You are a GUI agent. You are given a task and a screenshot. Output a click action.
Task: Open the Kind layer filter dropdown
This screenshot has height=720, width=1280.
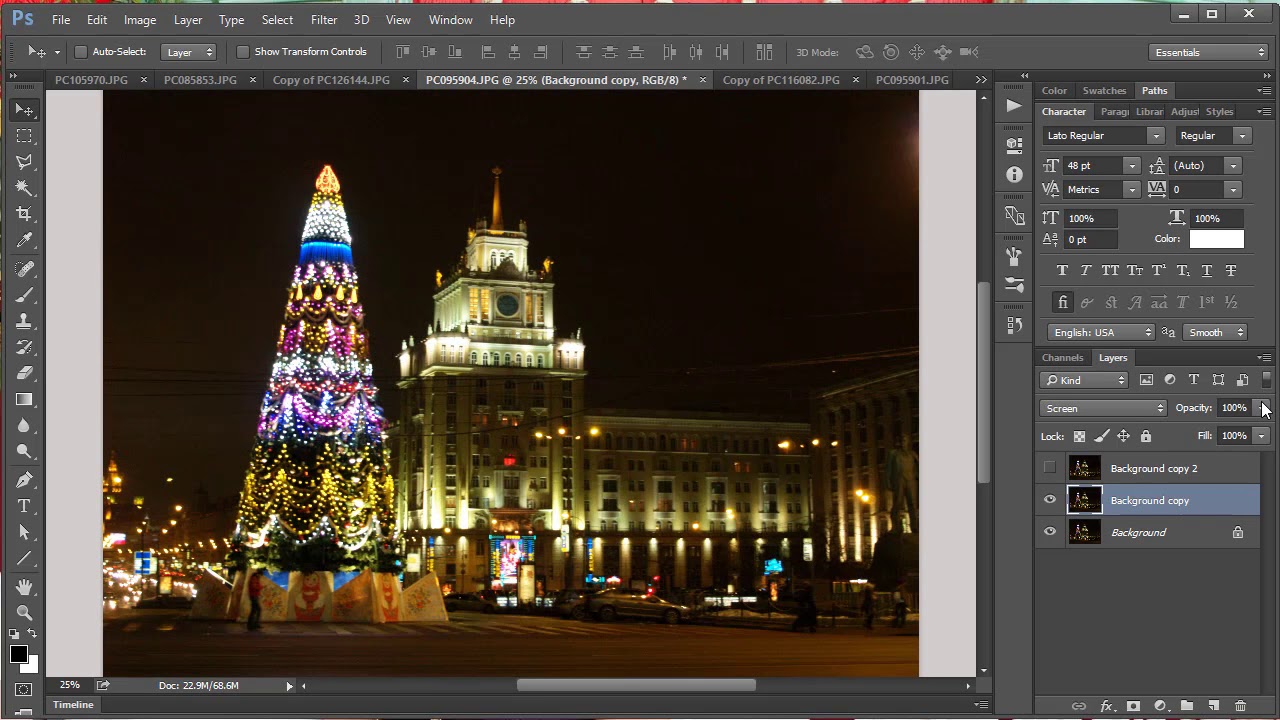coord(1085,380)
